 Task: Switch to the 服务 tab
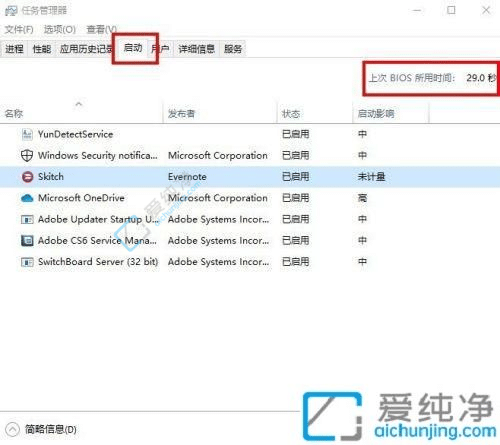click(x=233, y=49)
